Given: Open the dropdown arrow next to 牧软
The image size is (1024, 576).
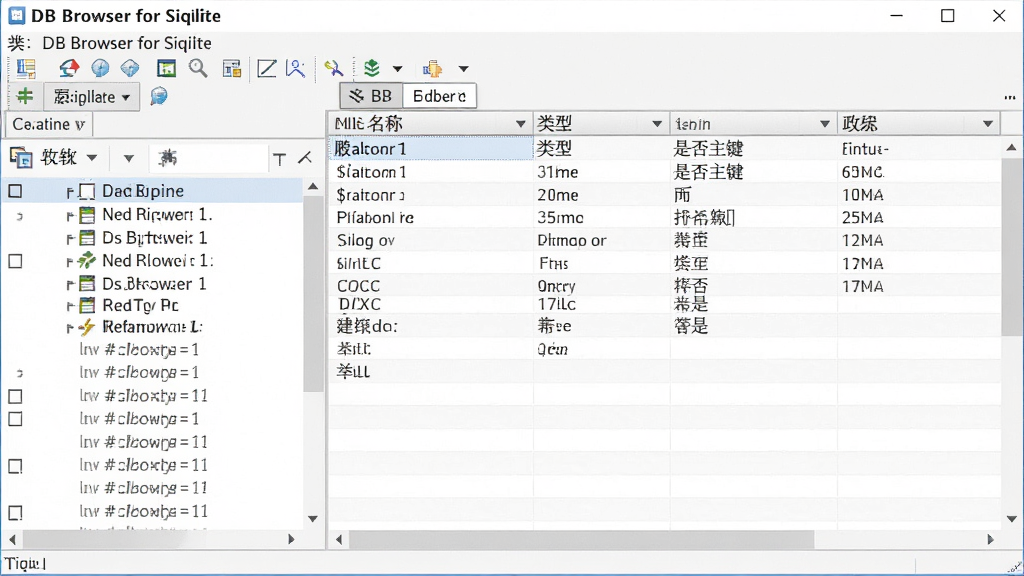Looking at the screenshot, I should 92,158.
